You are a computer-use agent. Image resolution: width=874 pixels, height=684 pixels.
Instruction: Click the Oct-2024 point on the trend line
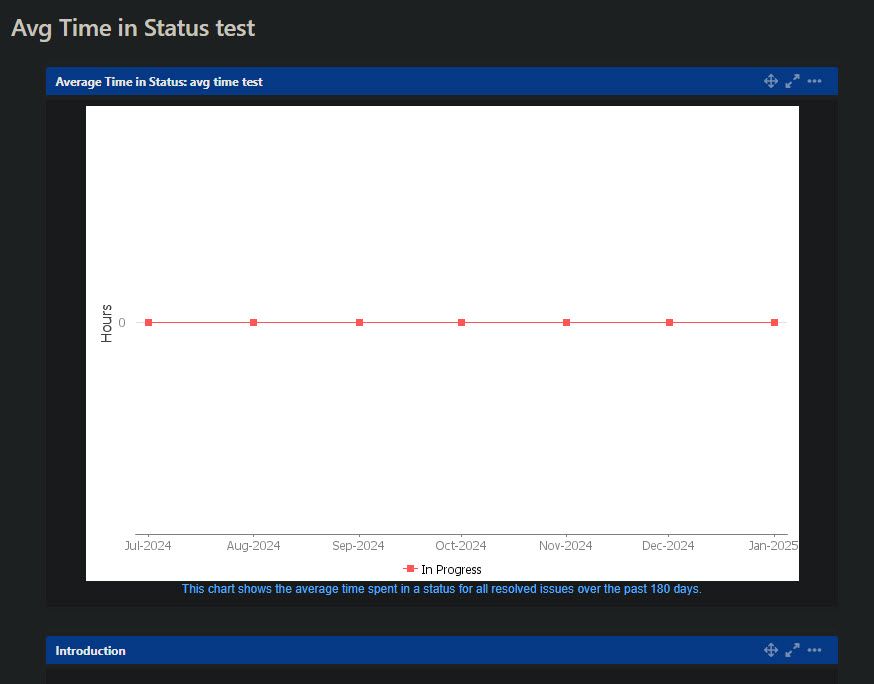tap(460, 322)
